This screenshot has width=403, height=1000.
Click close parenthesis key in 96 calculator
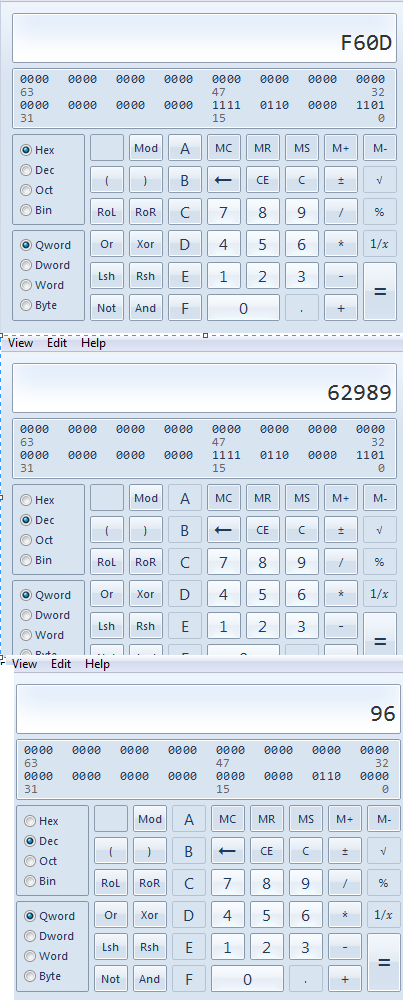point(150,851)
